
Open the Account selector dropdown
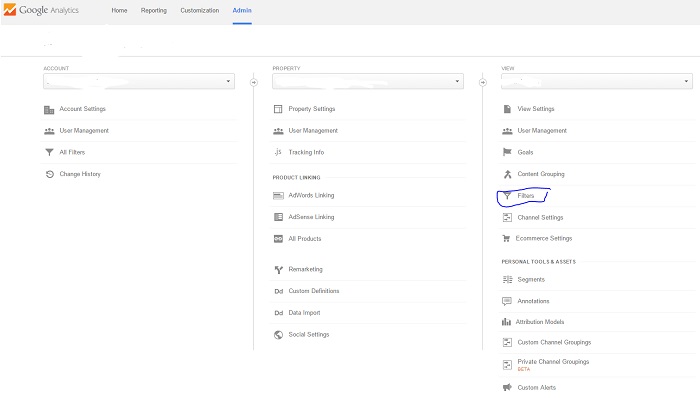pos(139,81)
